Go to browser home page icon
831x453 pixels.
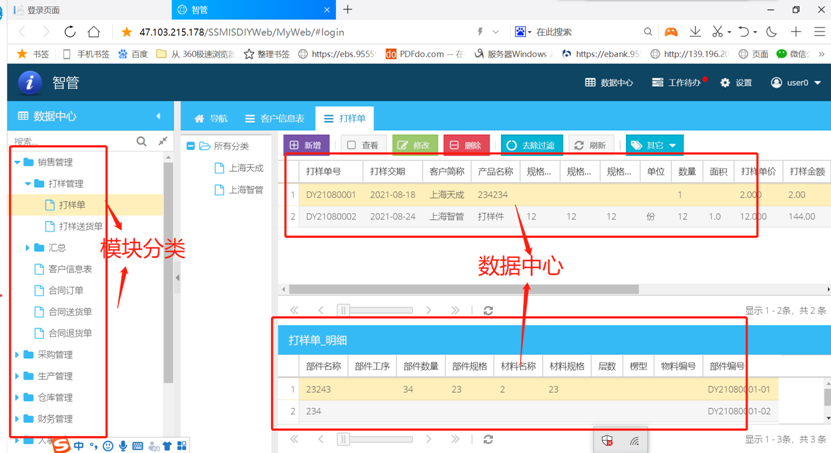click(94, 32)
